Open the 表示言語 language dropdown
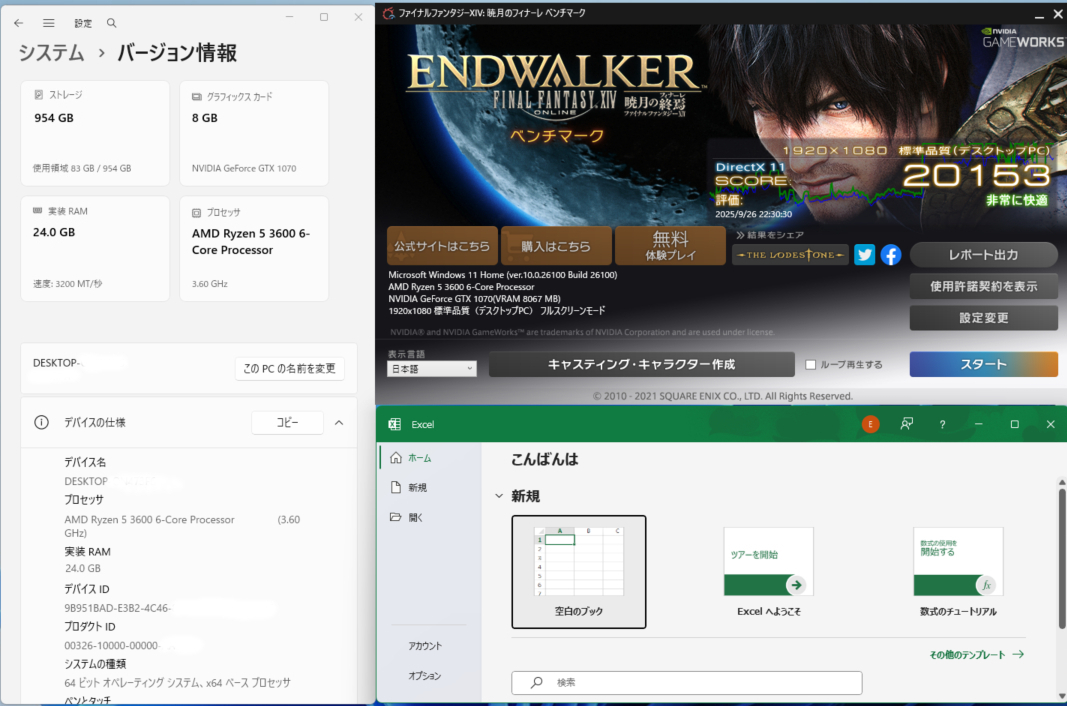The image size is (1067, 706). [x=431, y=369]
